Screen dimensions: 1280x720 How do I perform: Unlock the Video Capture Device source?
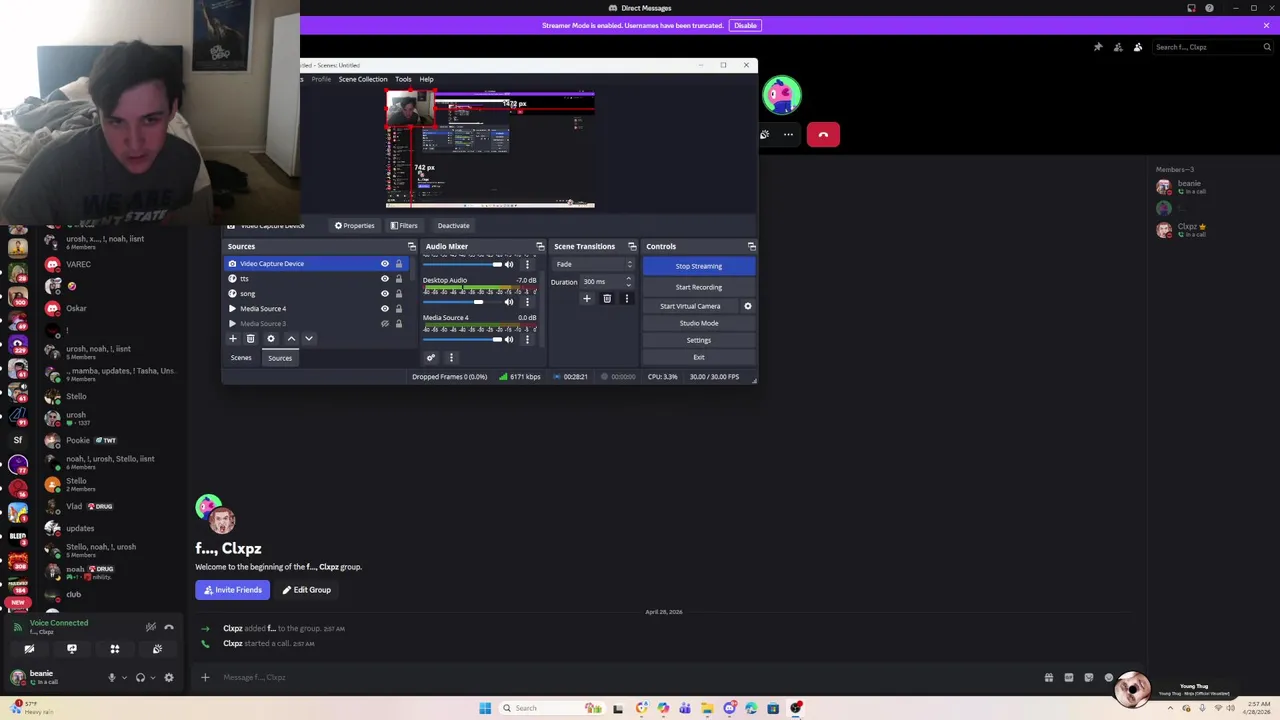398,264
